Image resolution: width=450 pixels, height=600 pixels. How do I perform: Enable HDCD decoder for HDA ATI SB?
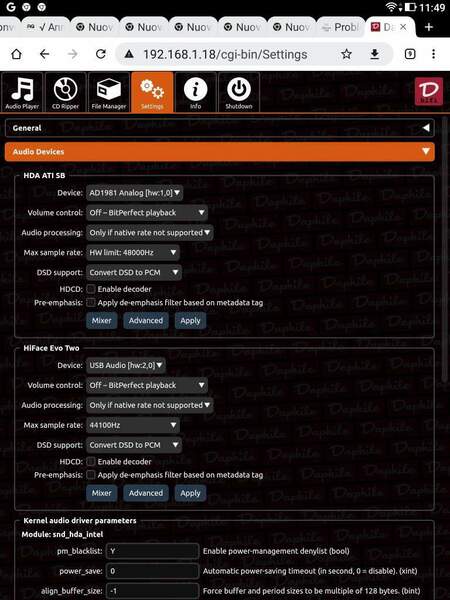91,289
